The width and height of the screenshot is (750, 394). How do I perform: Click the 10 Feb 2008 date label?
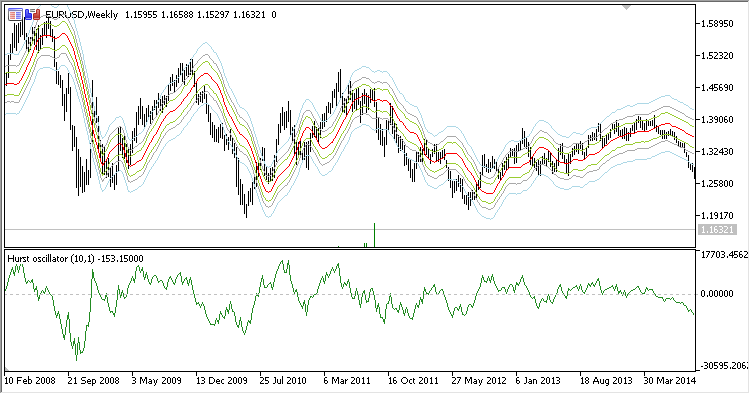click(x=30, y=381)
